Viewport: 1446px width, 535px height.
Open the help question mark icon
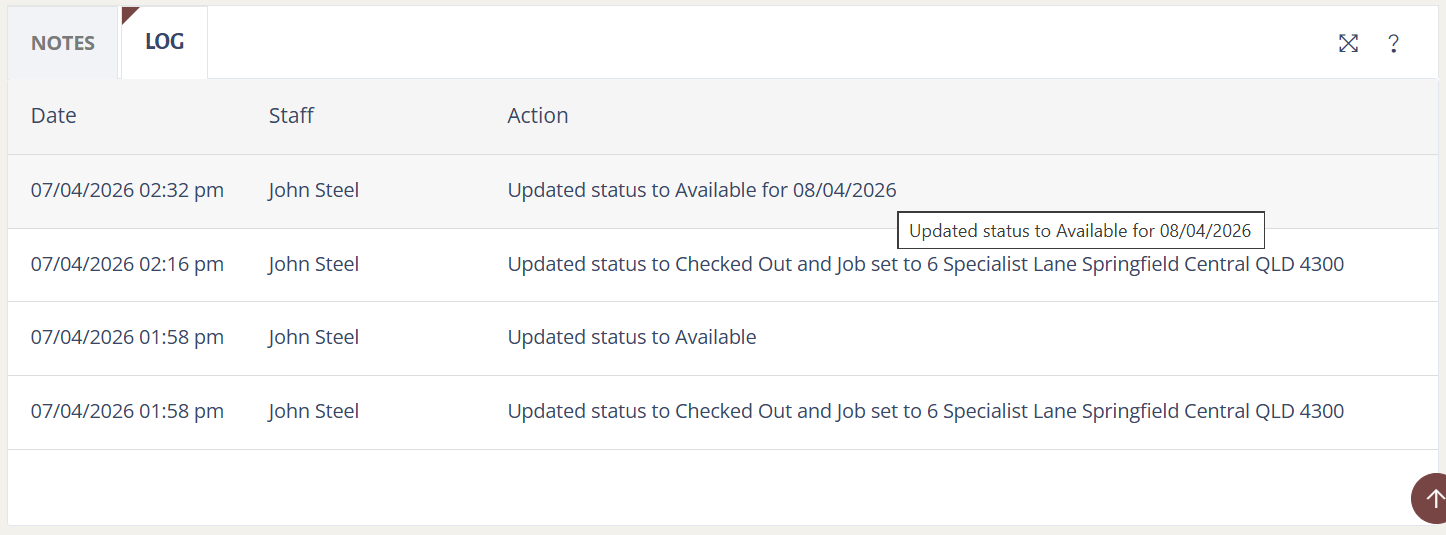click(x=1393, y=43)
